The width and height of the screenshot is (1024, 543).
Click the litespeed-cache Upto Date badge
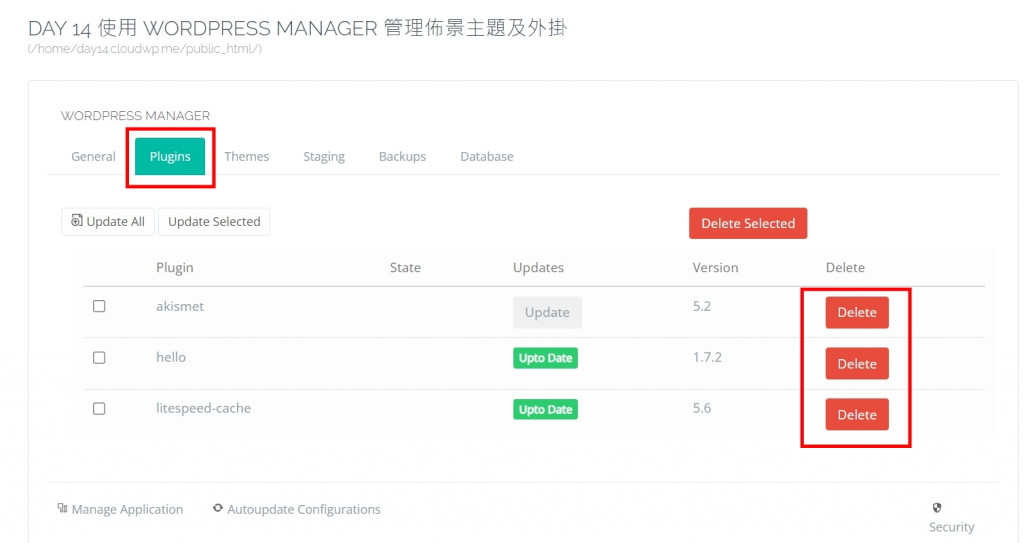[545, 410]
